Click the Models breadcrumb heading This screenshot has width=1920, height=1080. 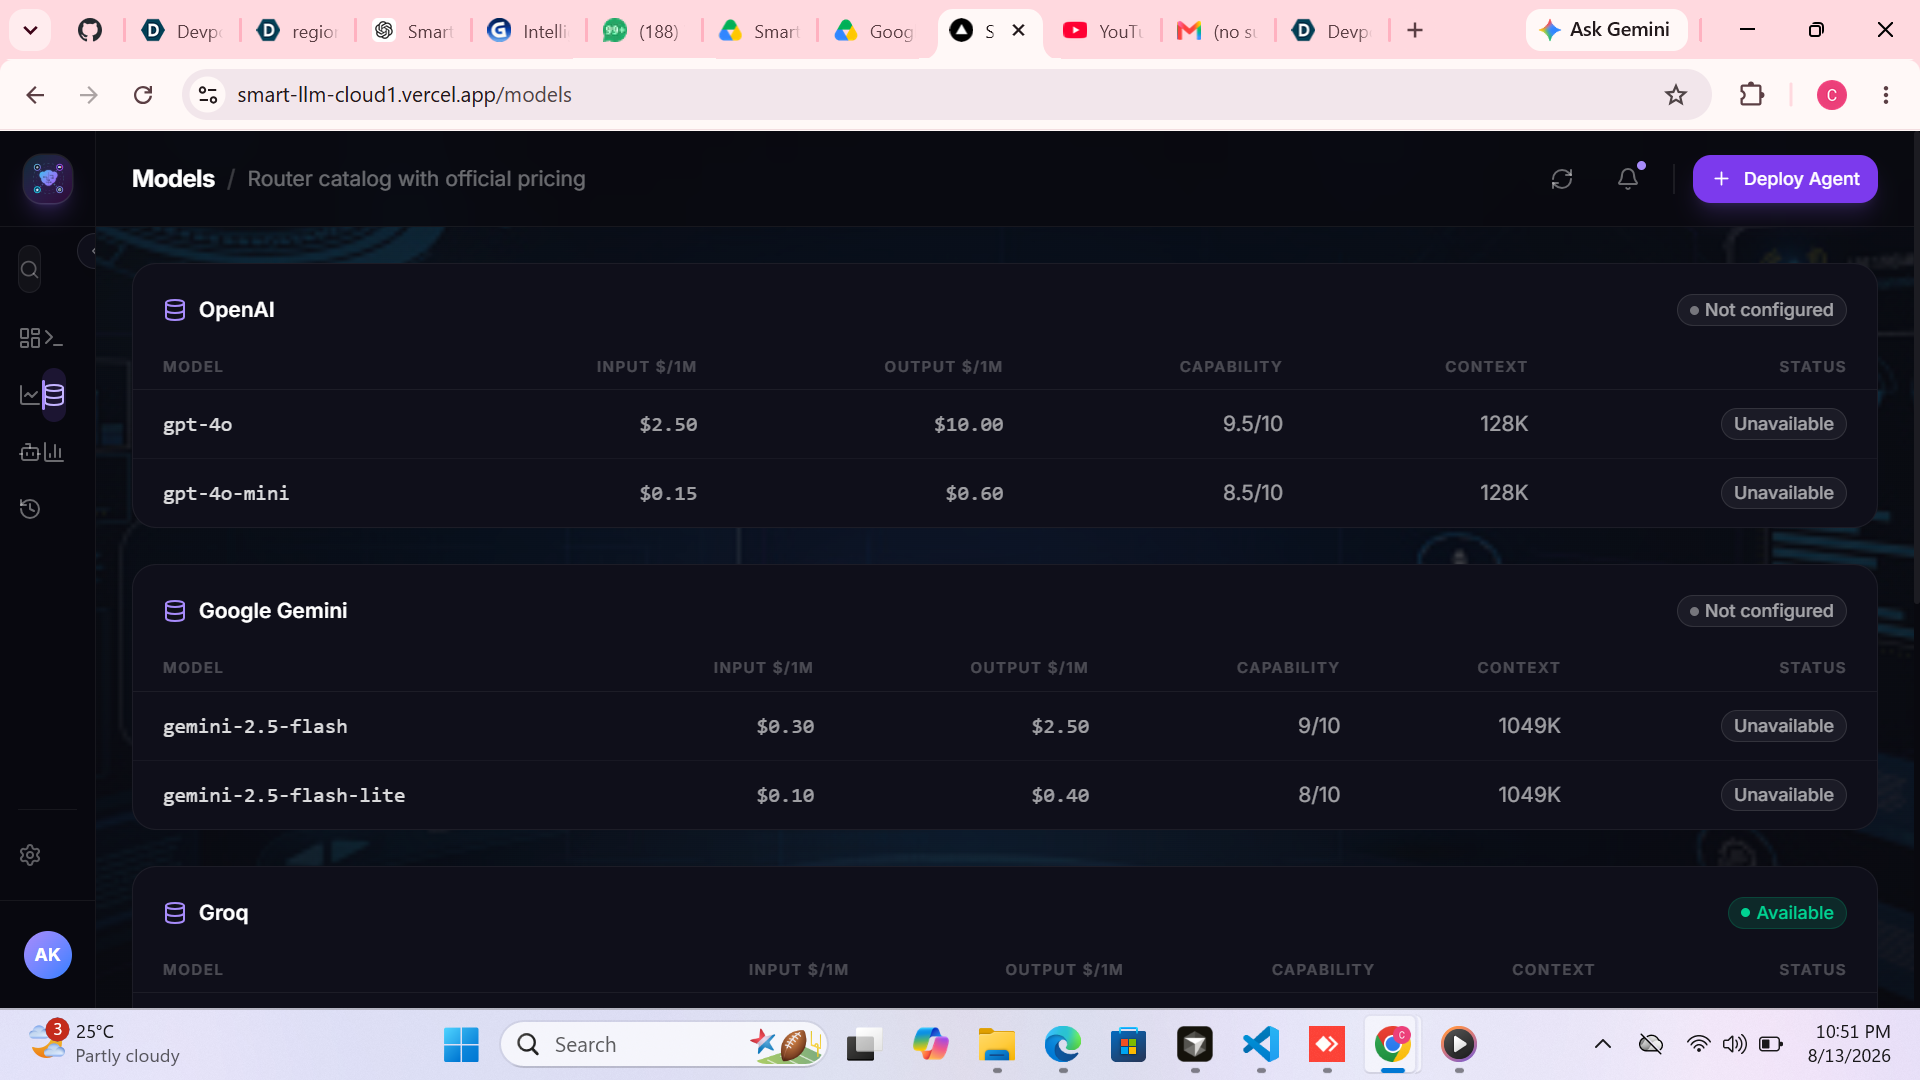(x=173, y=179)
